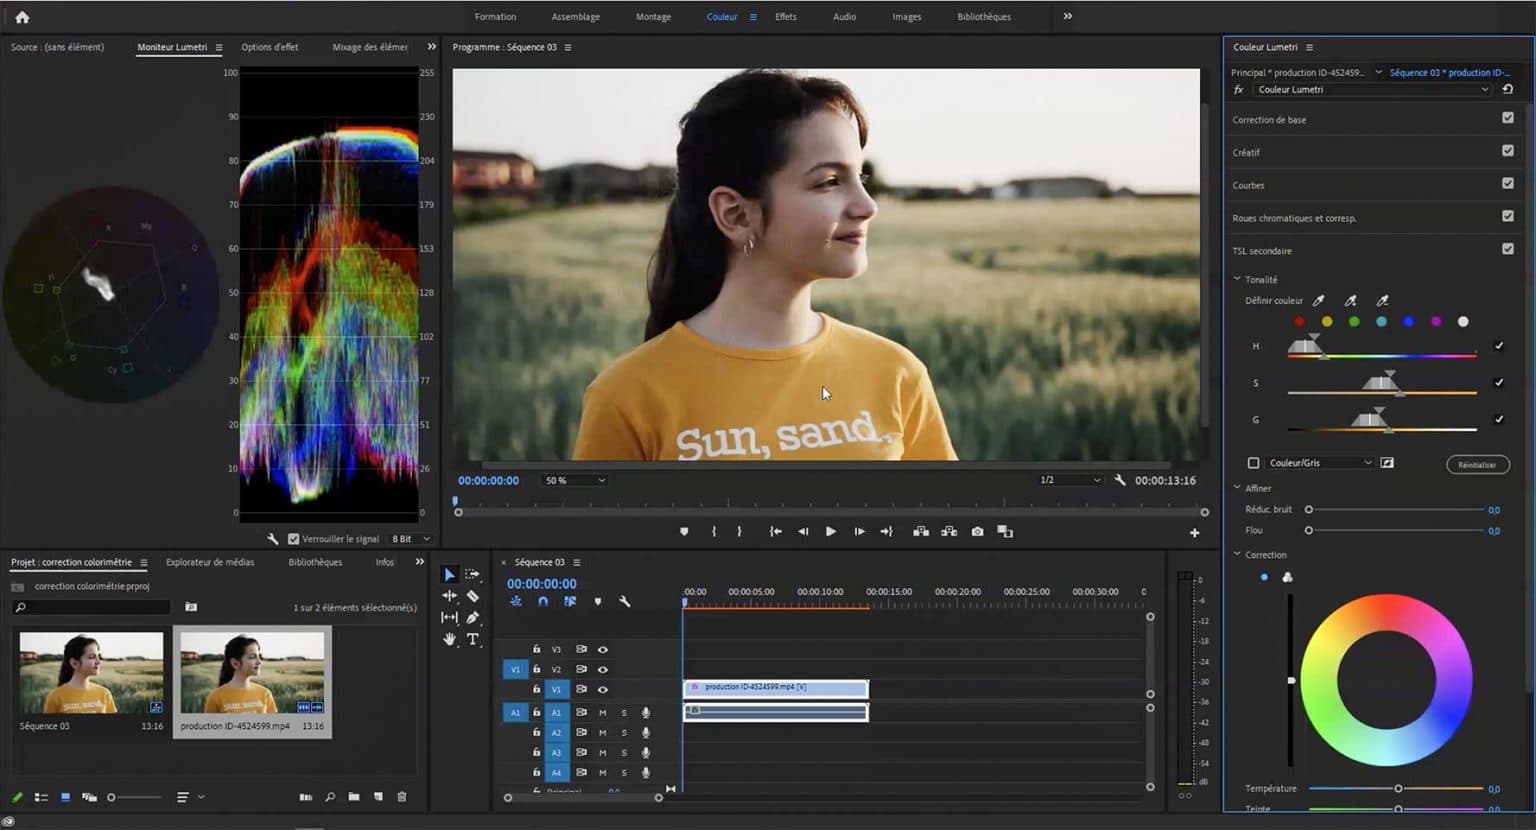Adjust the Température slider
The image size is (1536, 830).
tap(1400, 788)
